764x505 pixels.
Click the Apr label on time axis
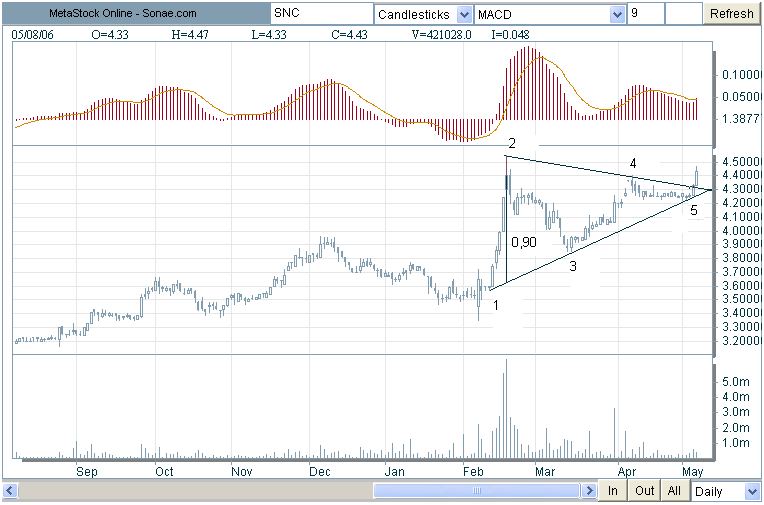point(627,472)
